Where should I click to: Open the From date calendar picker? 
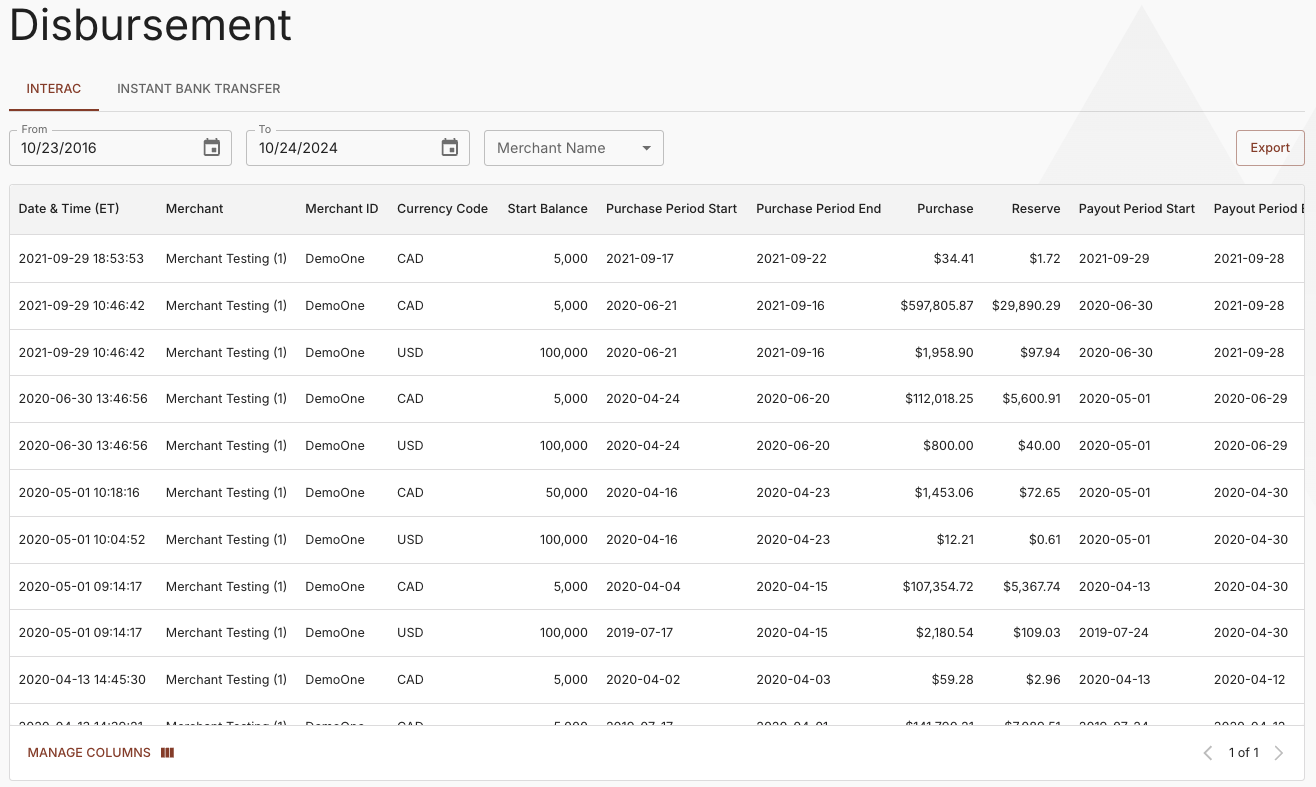(x=211, y=146)
